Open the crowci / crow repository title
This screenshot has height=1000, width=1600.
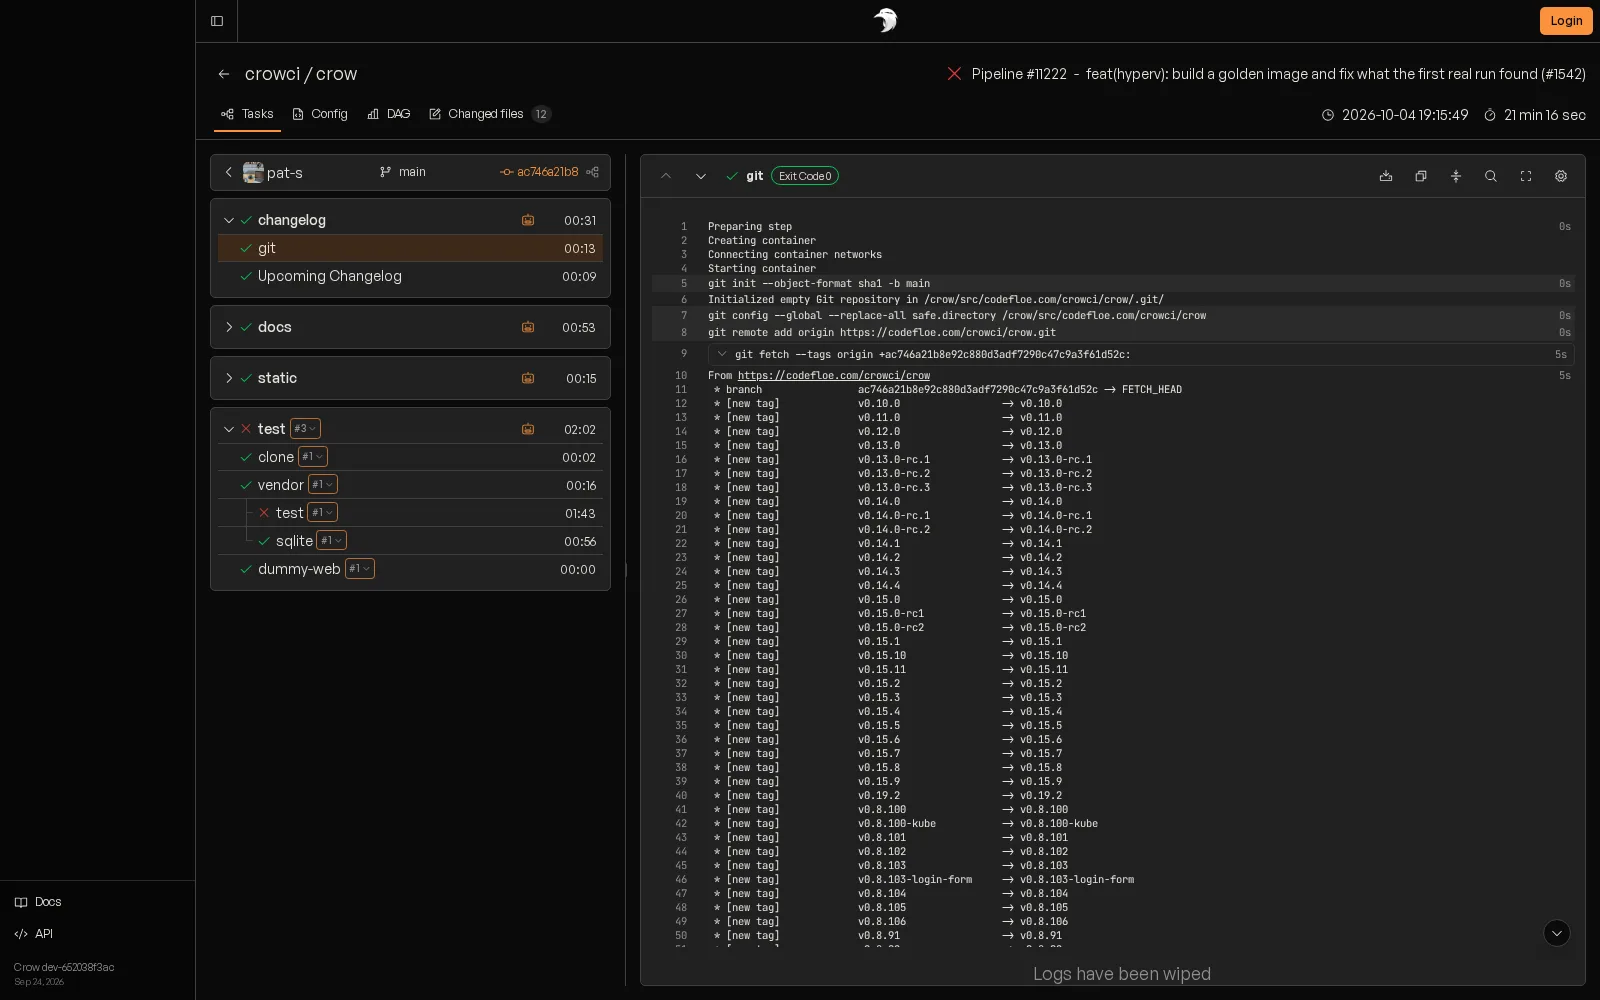(301, 74)
